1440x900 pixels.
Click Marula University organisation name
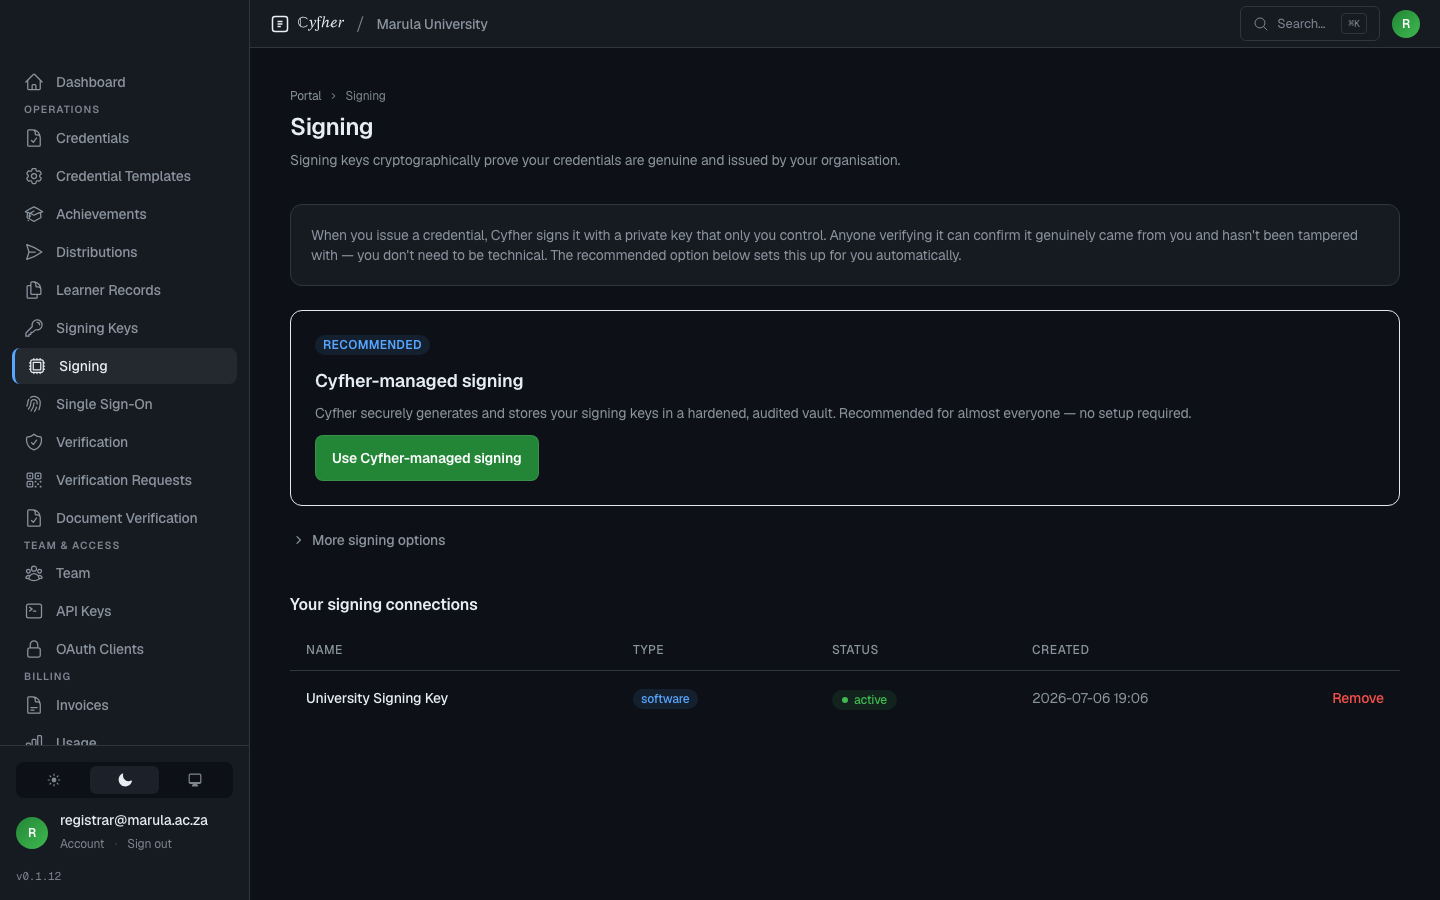(x=432, y=24)
